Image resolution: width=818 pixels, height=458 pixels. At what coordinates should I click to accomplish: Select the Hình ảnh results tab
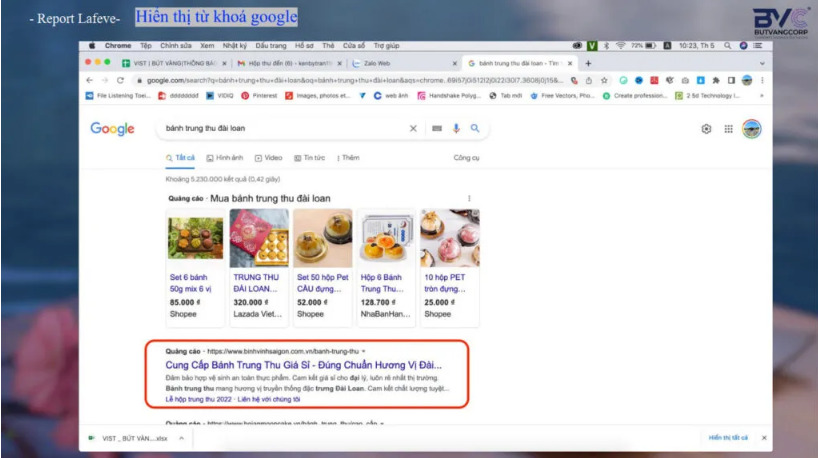tap(225, 158)
